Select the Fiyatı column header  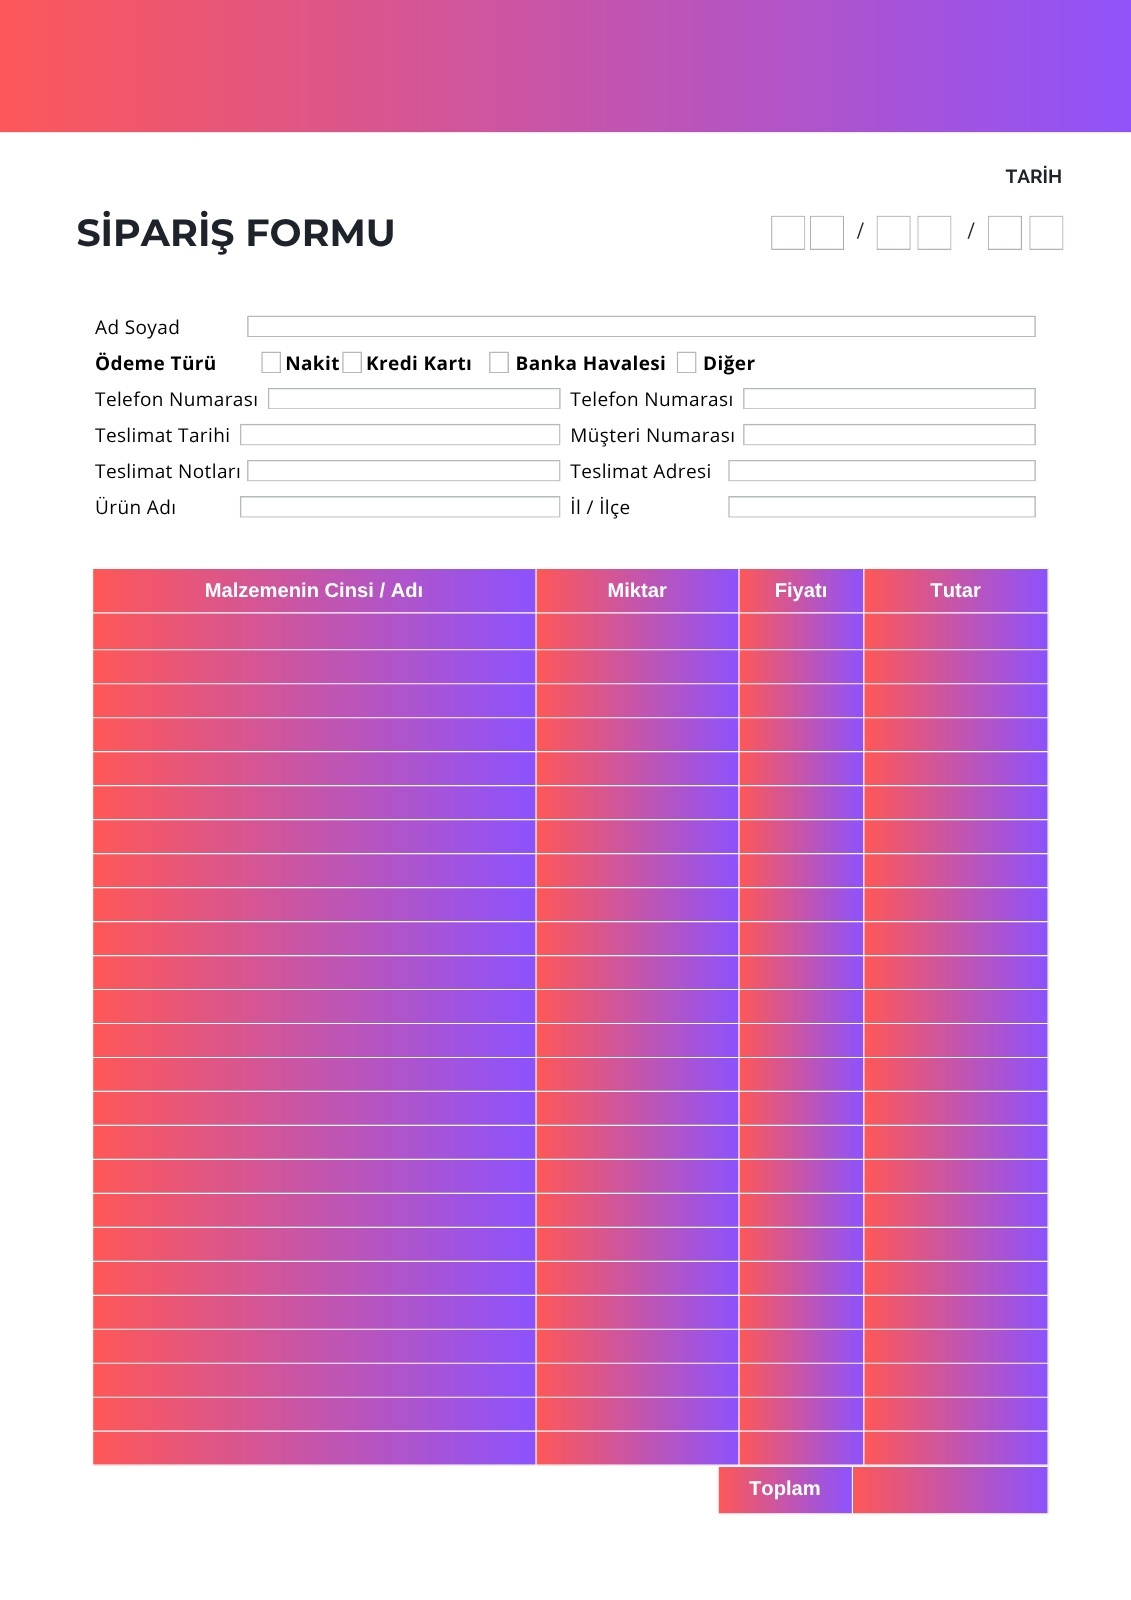click(801, 590)
